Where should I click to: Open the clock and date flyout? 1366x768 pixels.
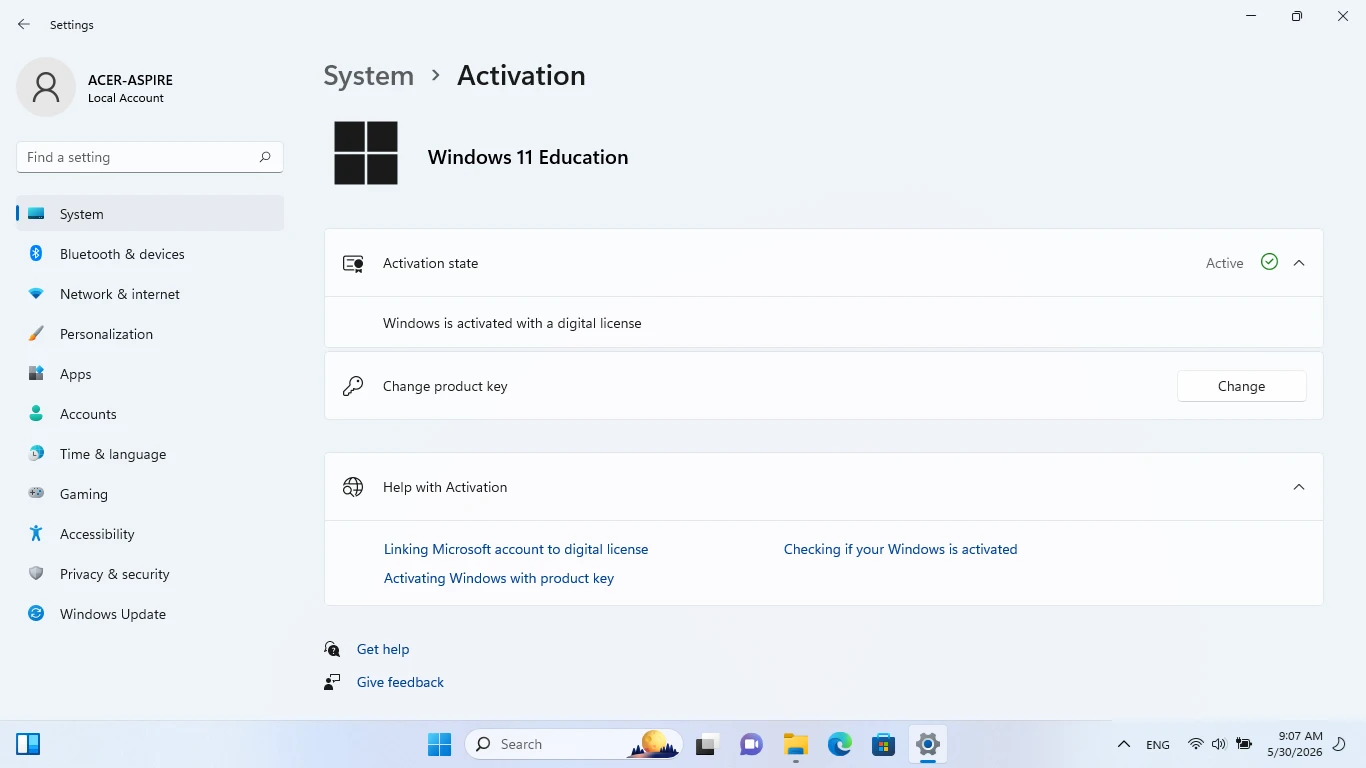coord(1294,744)
